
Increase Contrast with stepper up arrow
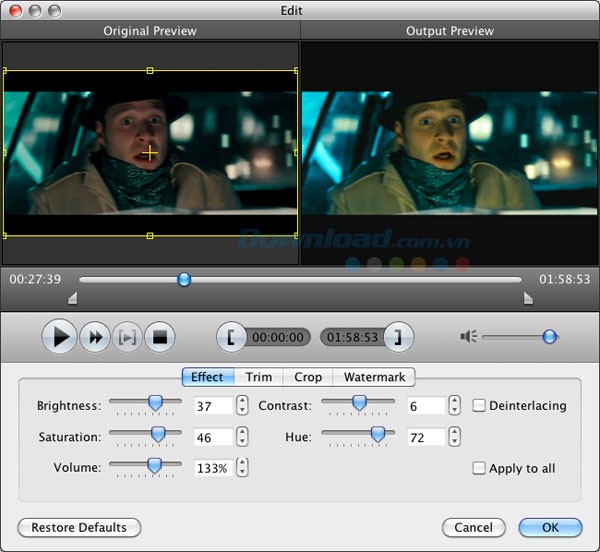coord(455,401)
